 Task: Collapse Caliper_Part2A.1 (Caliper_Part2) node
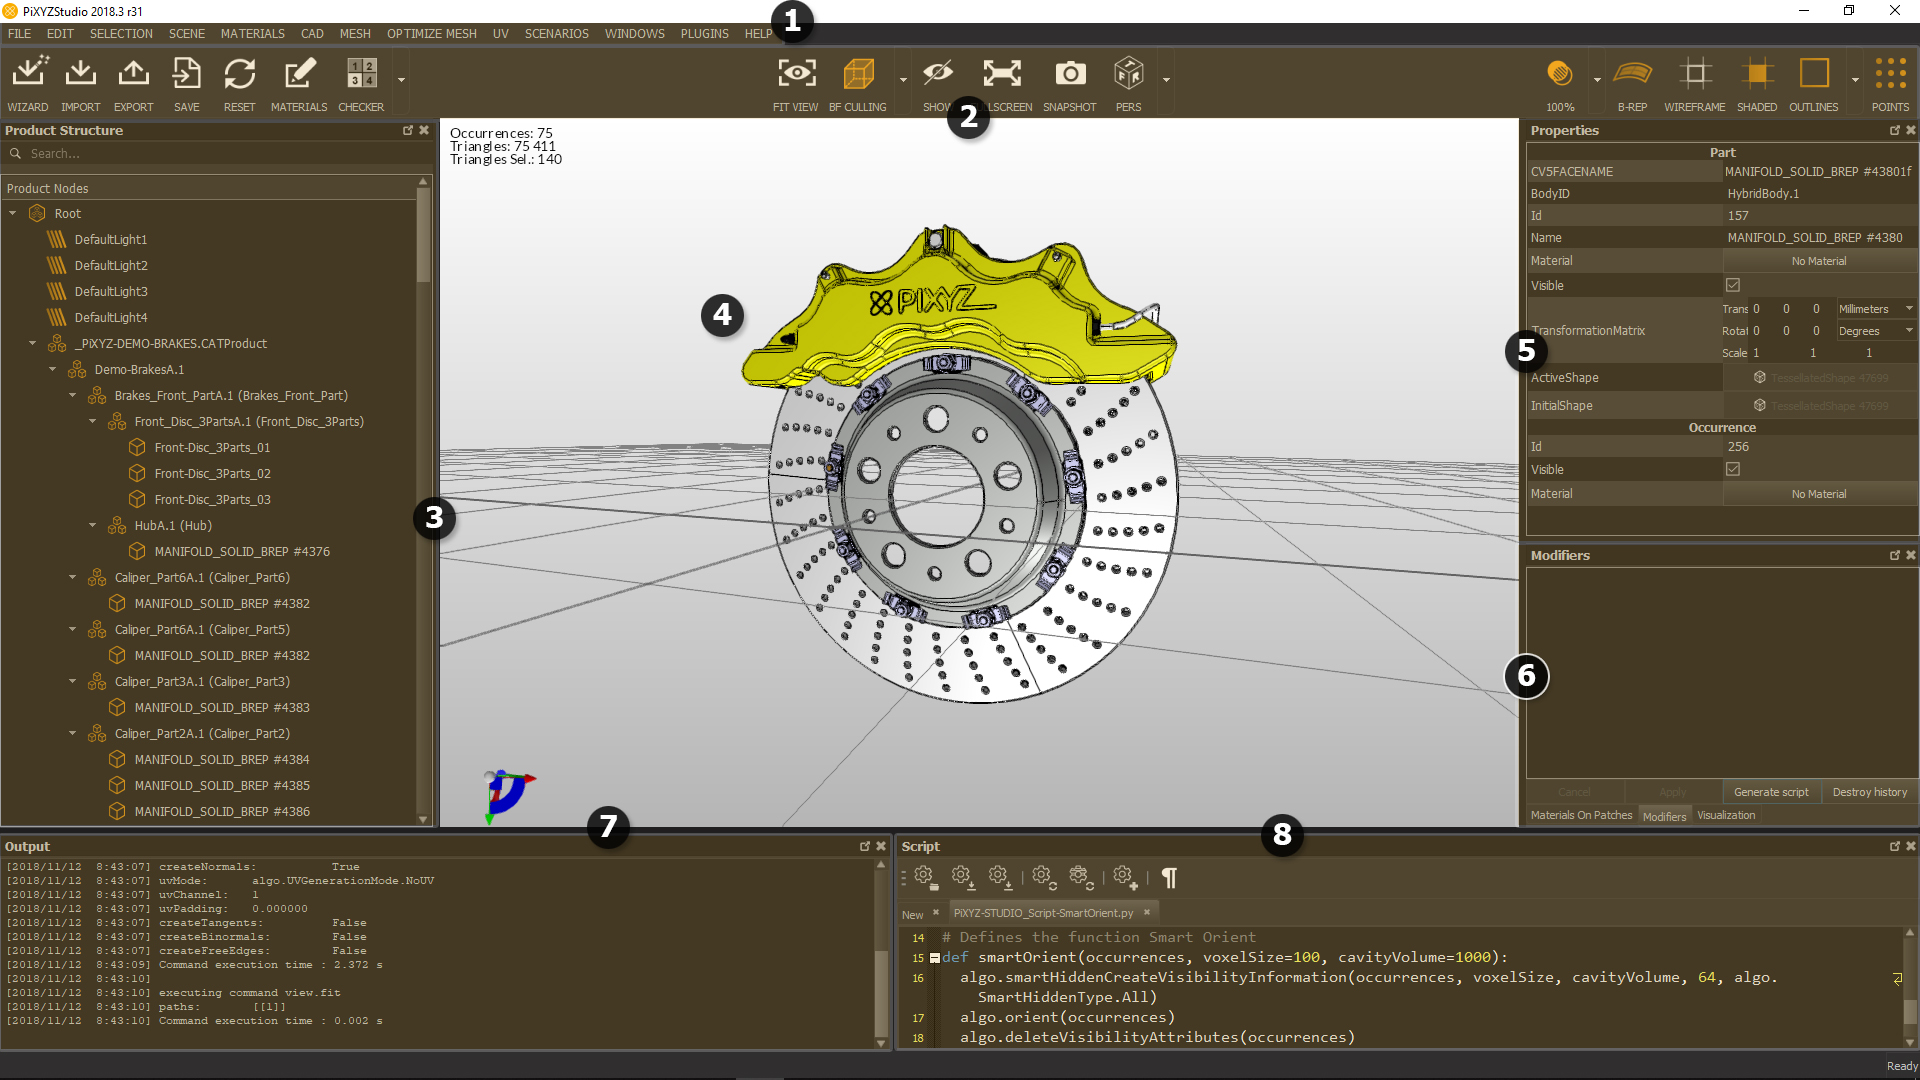pos(73,733)
